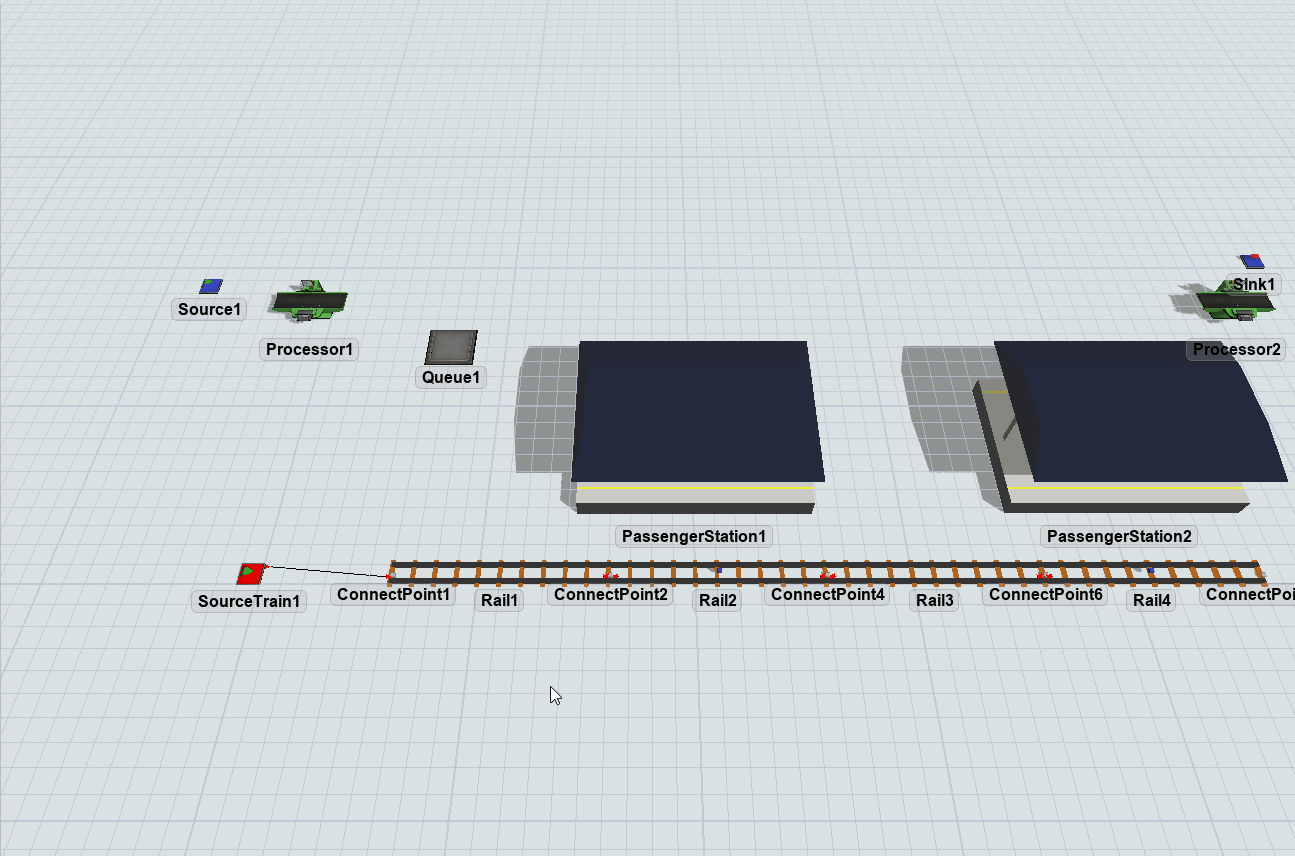Select the ConnectPoint4 label
The height and width of the screenshot is (856, 1295).
(827, 595)
